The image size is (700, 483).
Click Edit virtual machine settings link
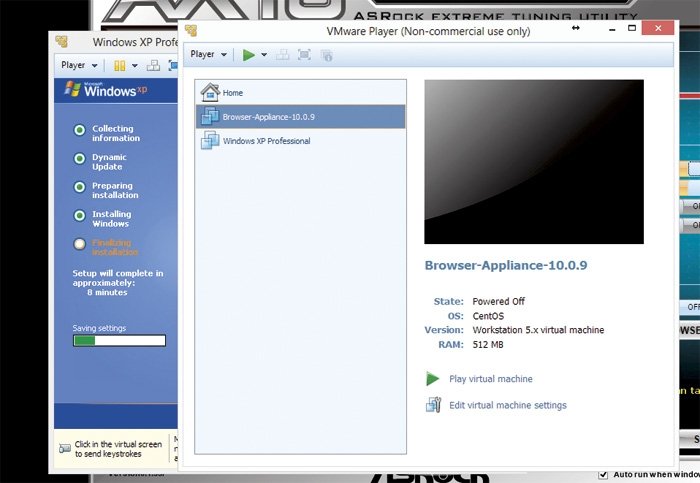coord(508,405)
